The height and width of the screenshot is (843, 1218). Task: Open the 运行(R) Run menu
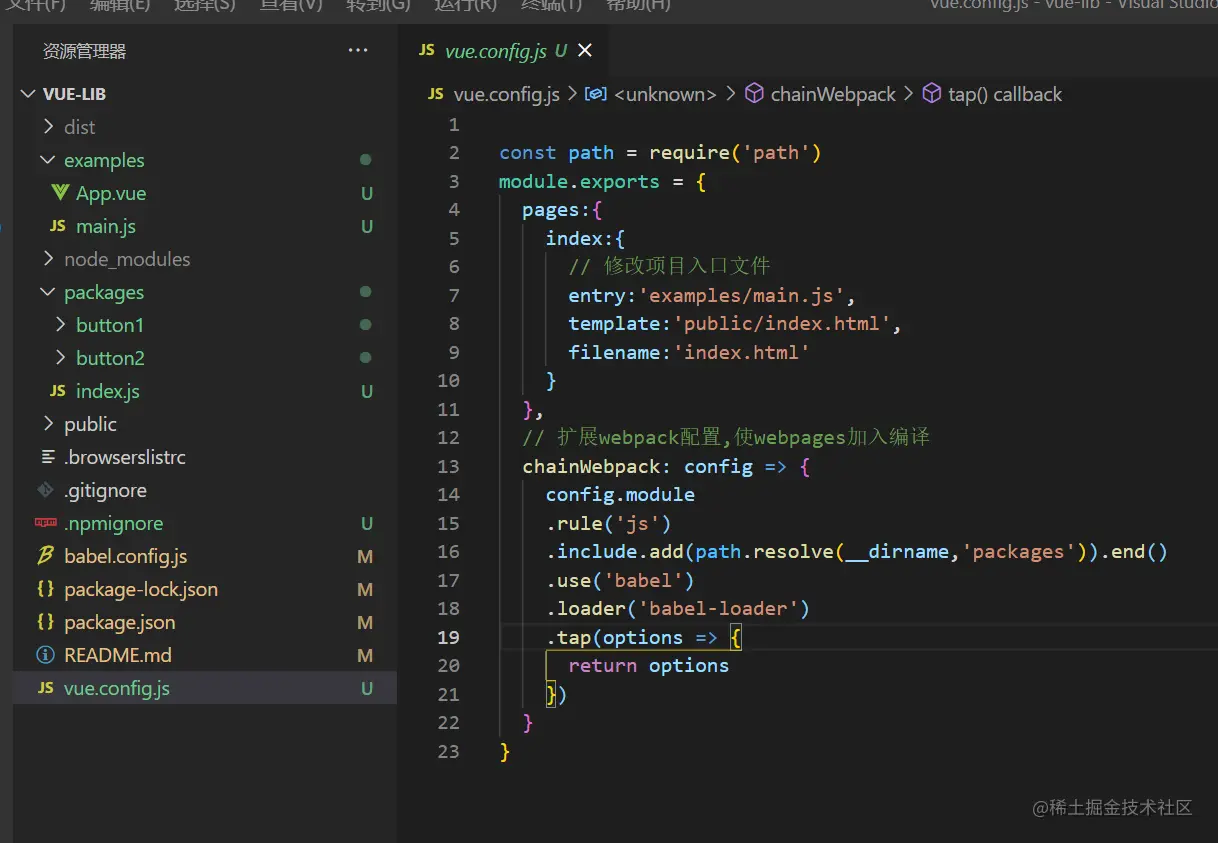(x=465, y=5)
